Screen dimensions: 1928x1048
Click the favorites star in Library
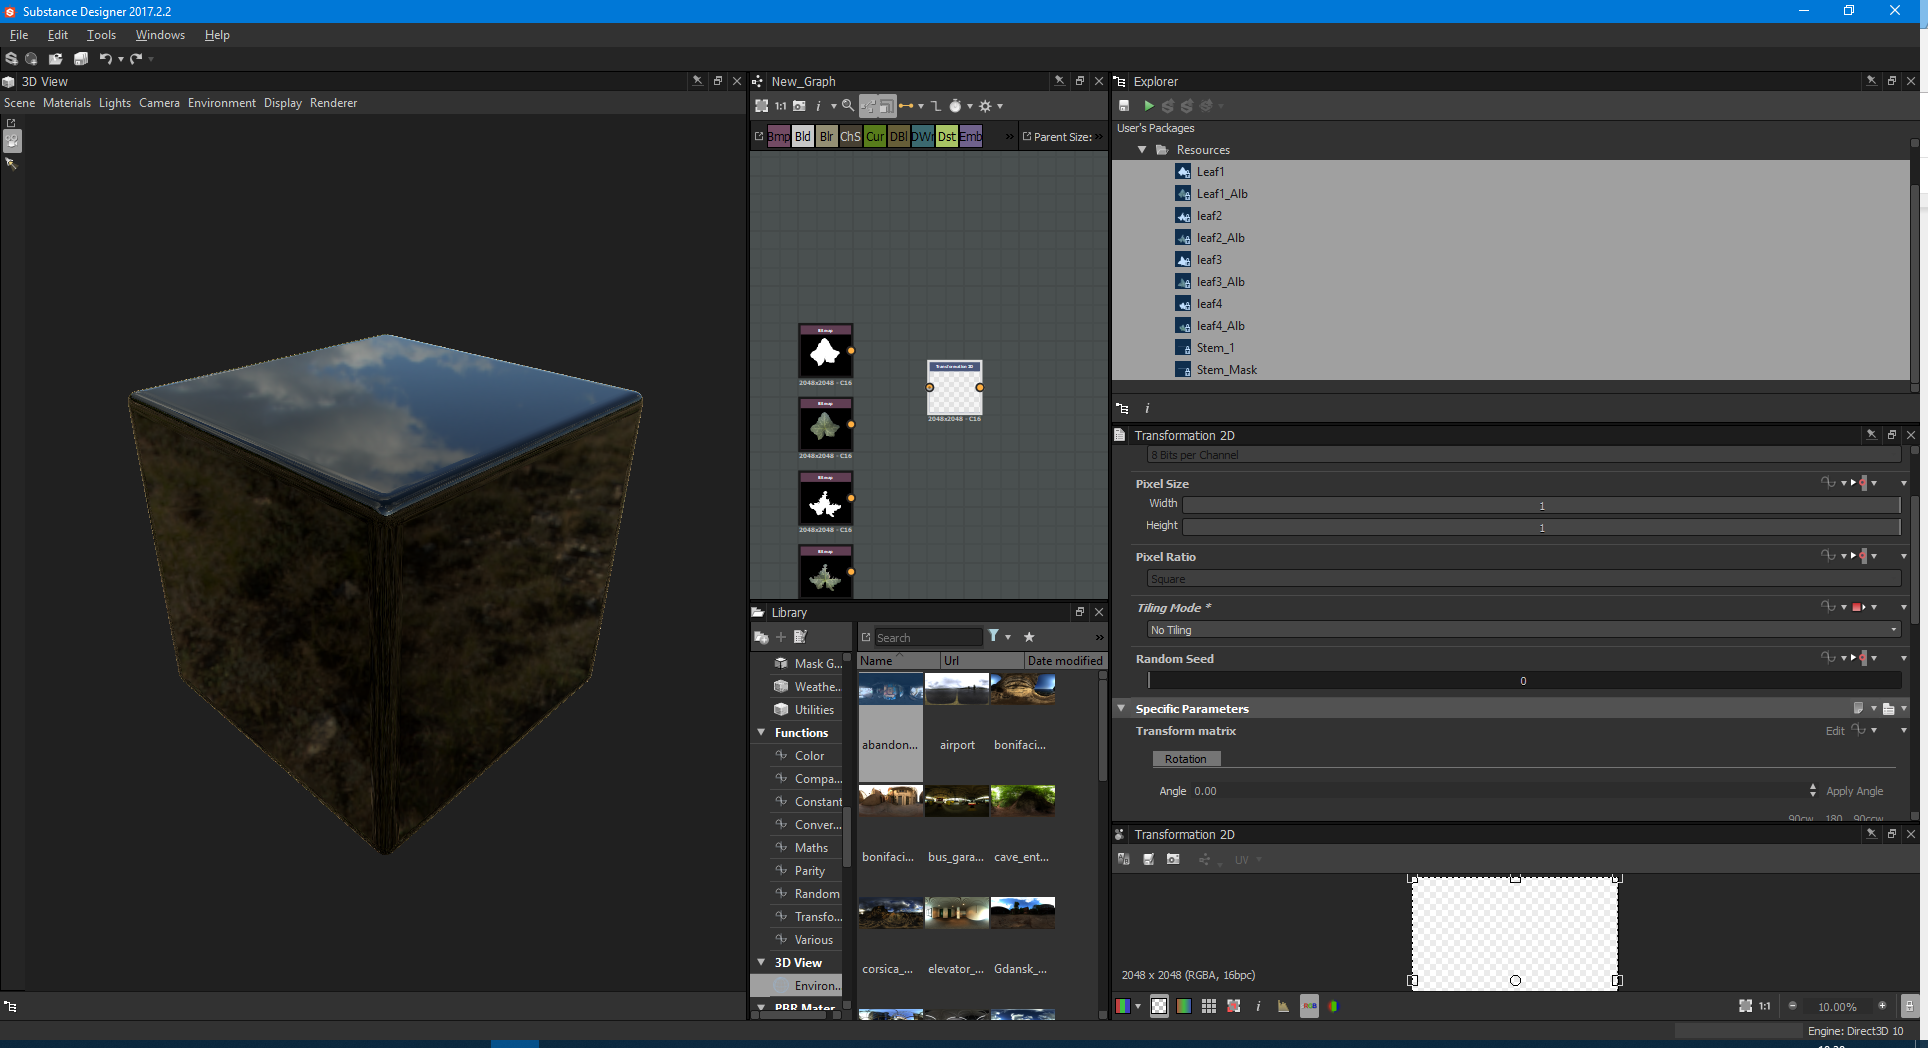point(1029,637)
